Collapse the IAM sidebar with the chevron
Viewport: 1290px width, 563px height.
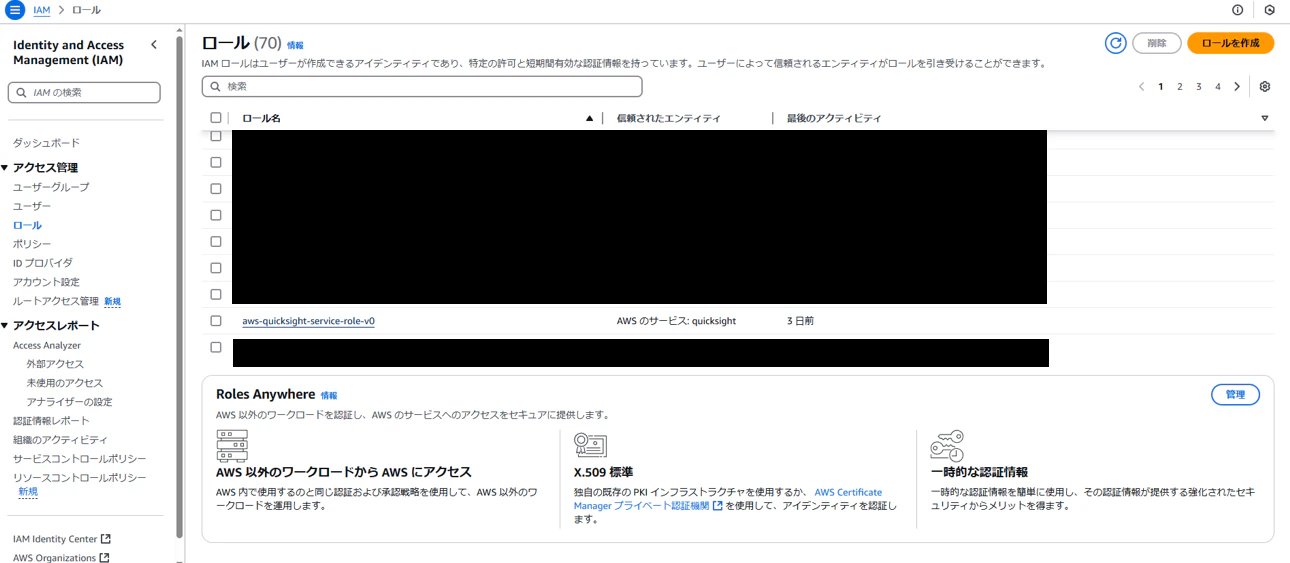(x=154, y=45)
